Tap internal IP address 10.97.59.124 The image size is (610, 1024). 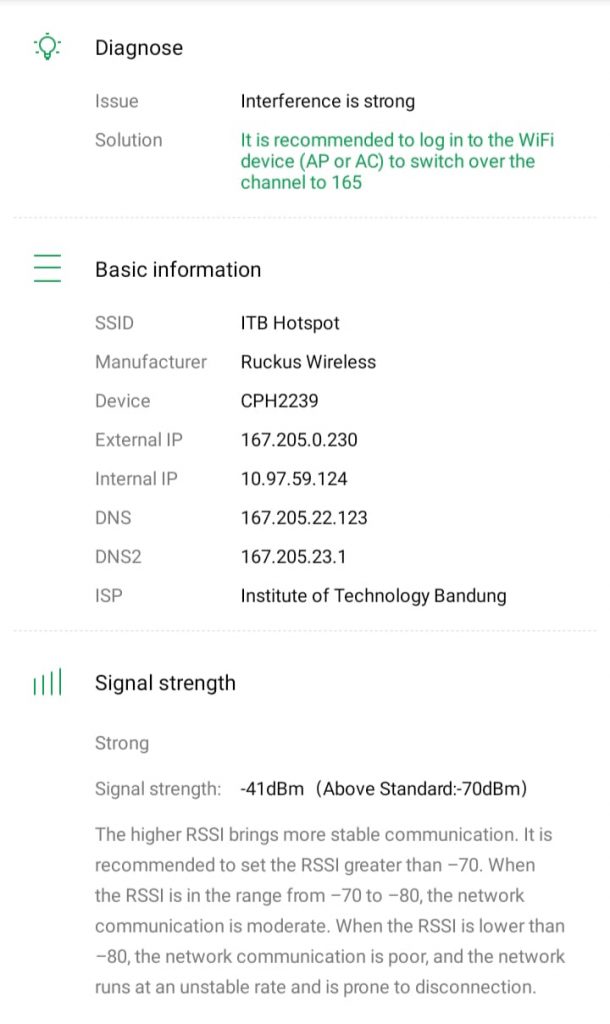294,479
